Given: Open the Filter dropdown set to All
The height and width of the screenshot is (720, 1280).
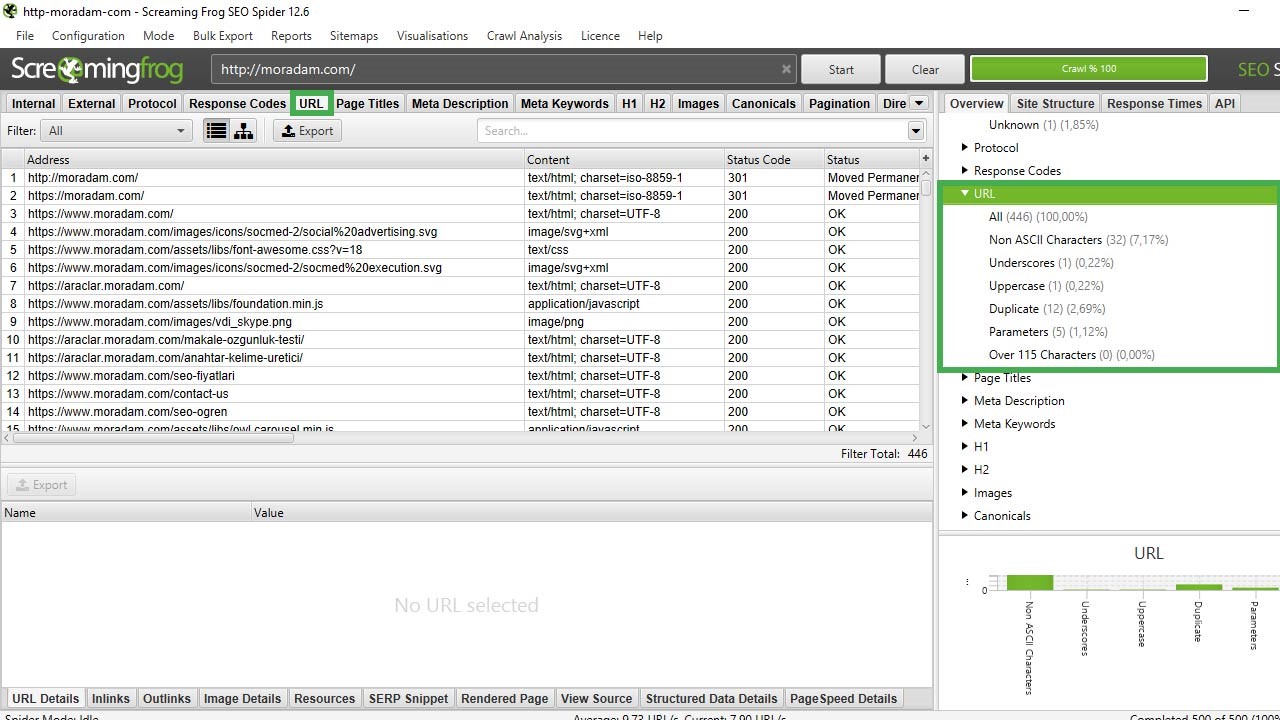Looking at the screenshot, I should tap(116, 131).
